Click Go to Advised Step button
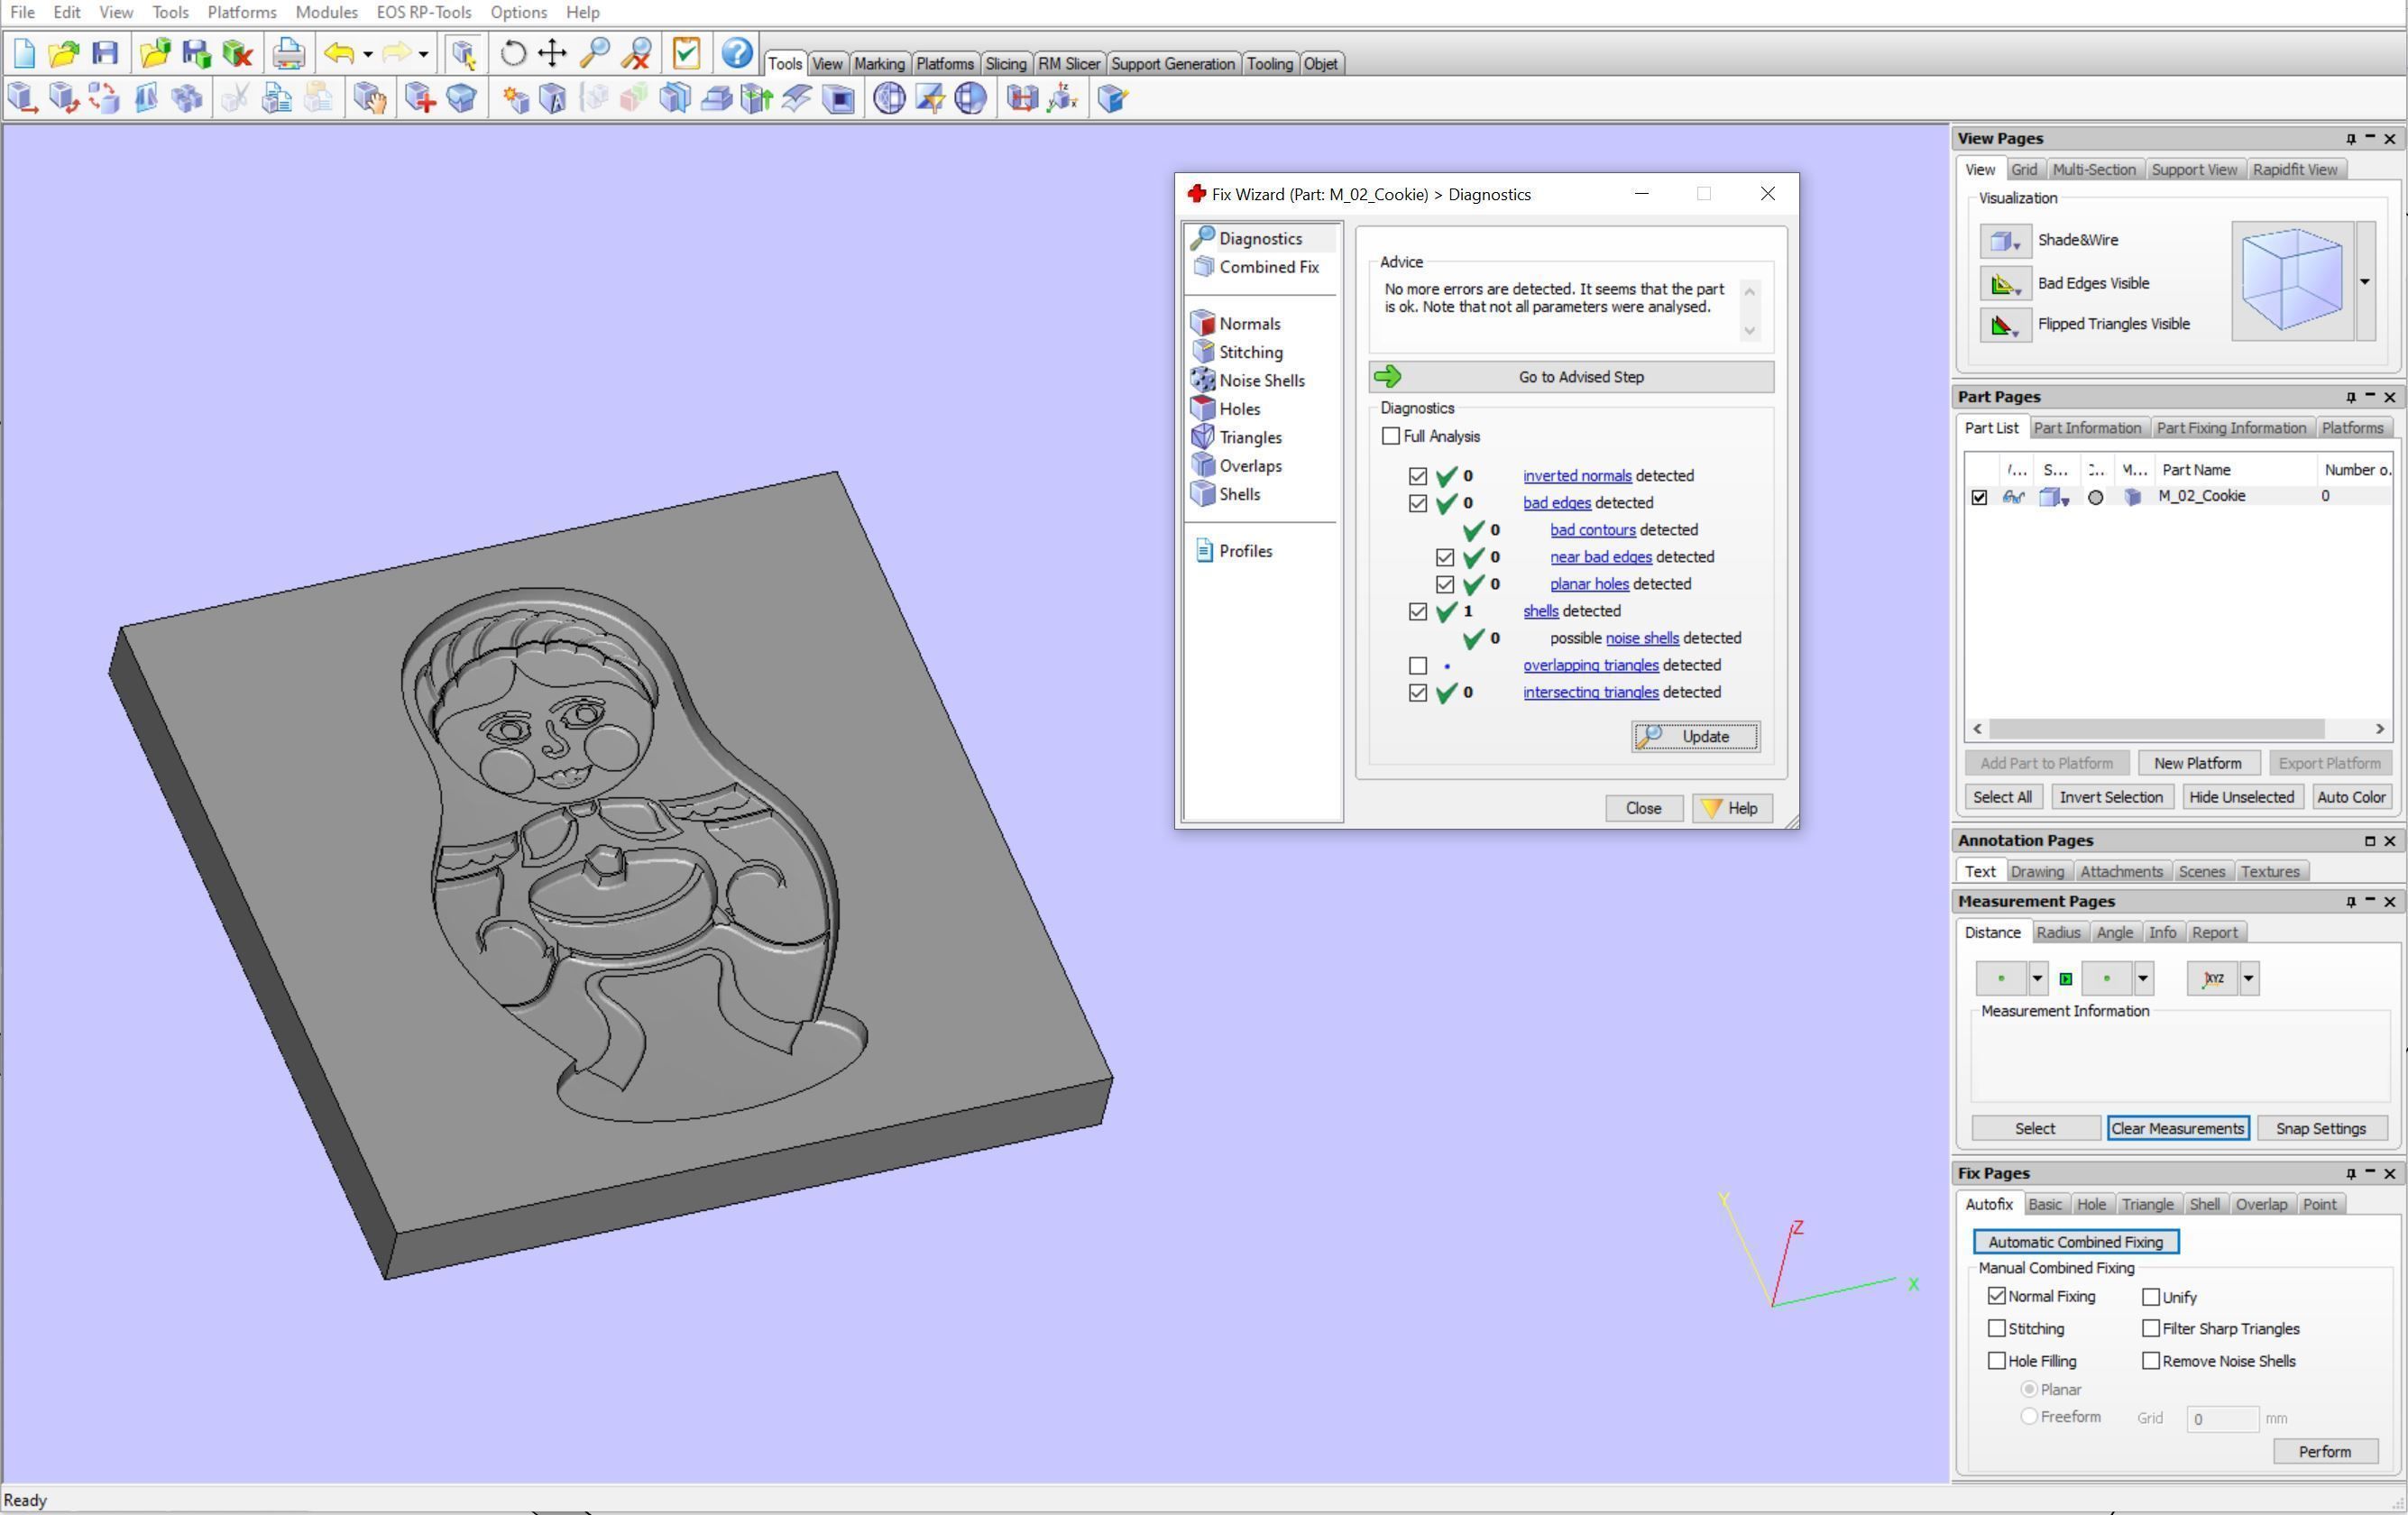Viewport: 2408px width, 1515px height. click(x=1571, y=377)
